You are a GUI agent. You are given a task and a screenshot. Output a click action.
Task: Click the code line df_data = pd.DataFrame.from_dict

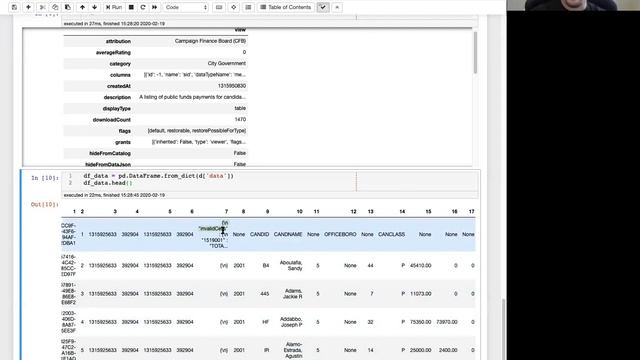(158, 176)
